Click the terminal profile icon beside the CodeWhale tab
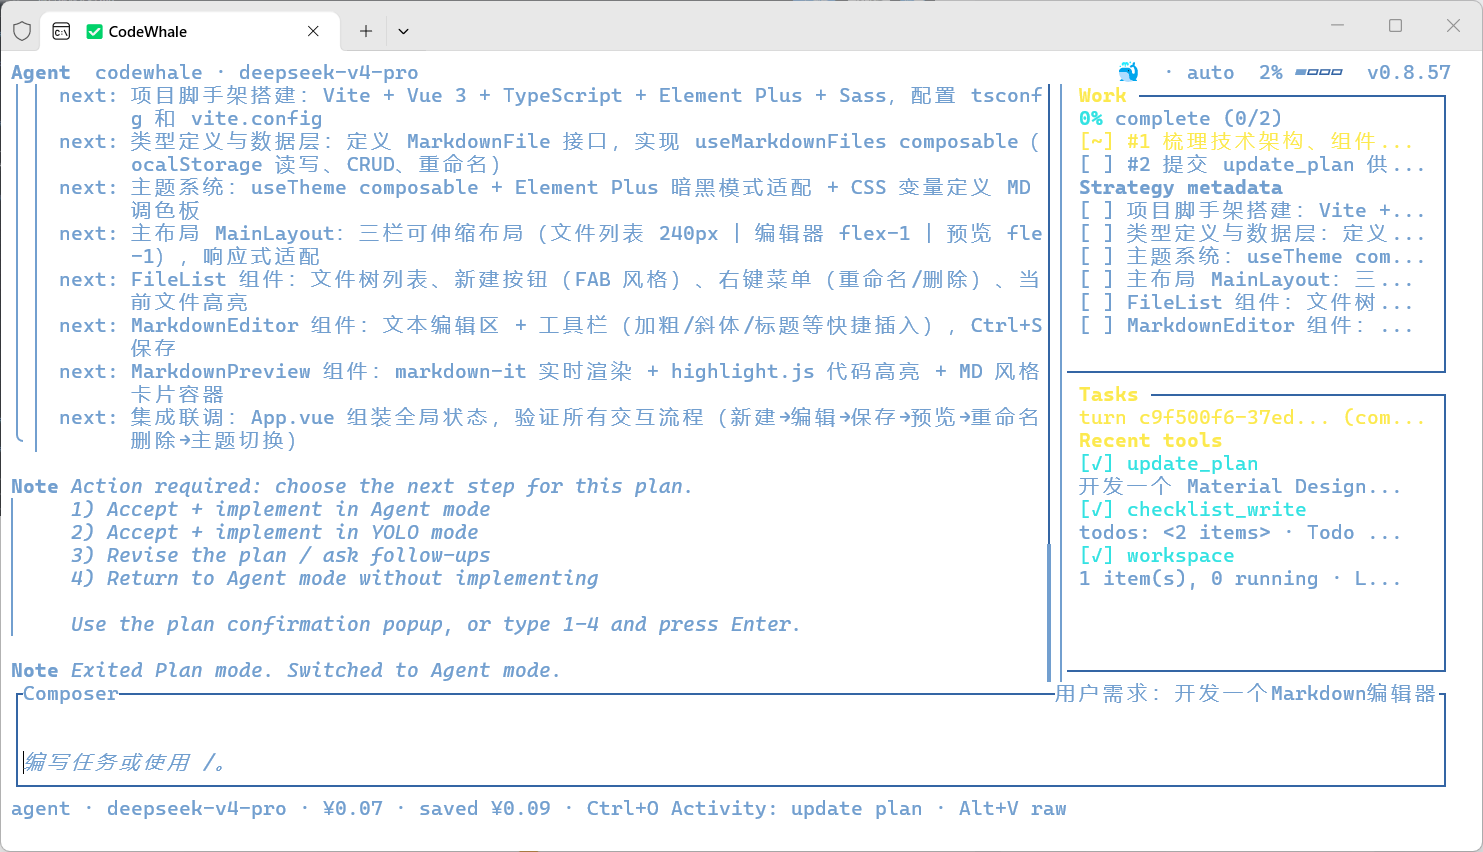Image resolution: width=1483 pixels, height=852 pixels. [x=61, y=31]
